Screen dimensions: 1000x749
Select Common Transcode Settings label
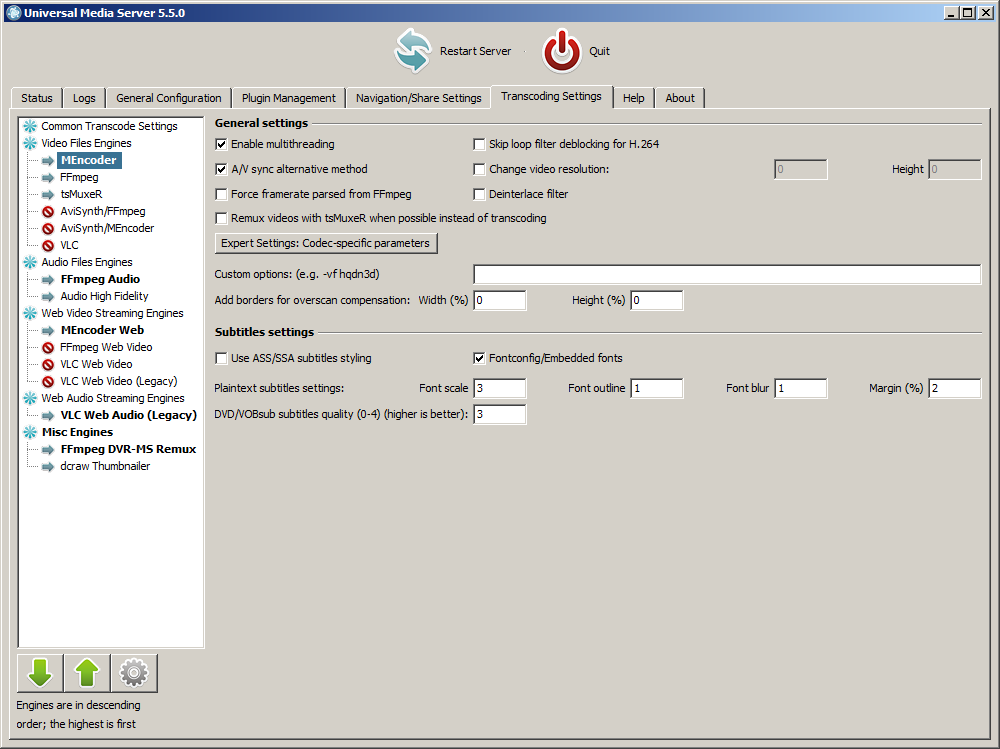109,126
